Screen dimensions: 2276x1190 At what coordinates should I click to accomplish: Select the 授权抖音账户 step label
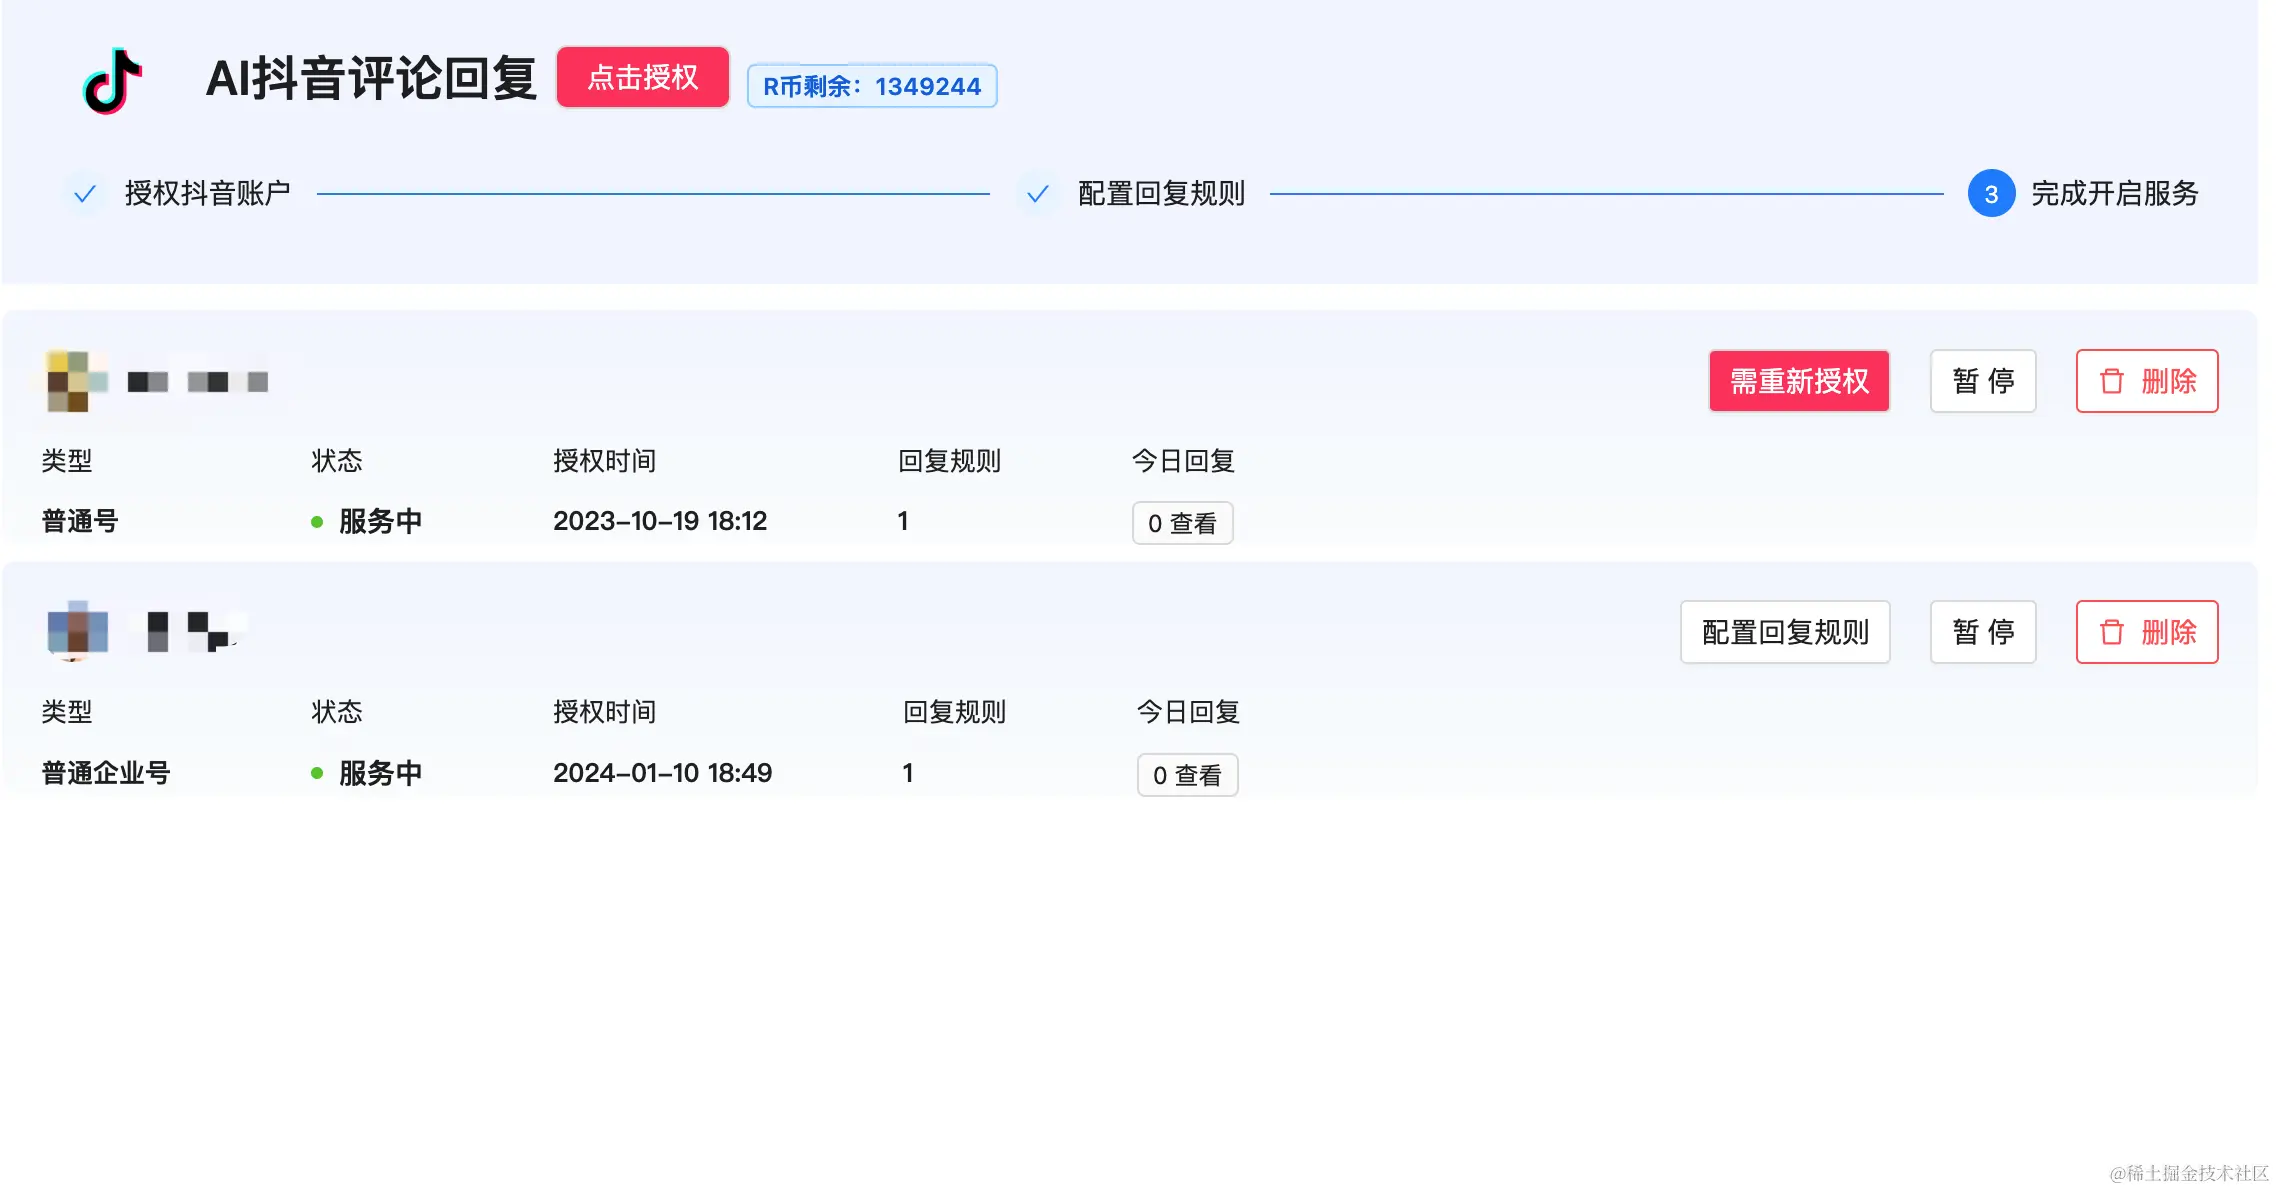(x=207, y=193)
